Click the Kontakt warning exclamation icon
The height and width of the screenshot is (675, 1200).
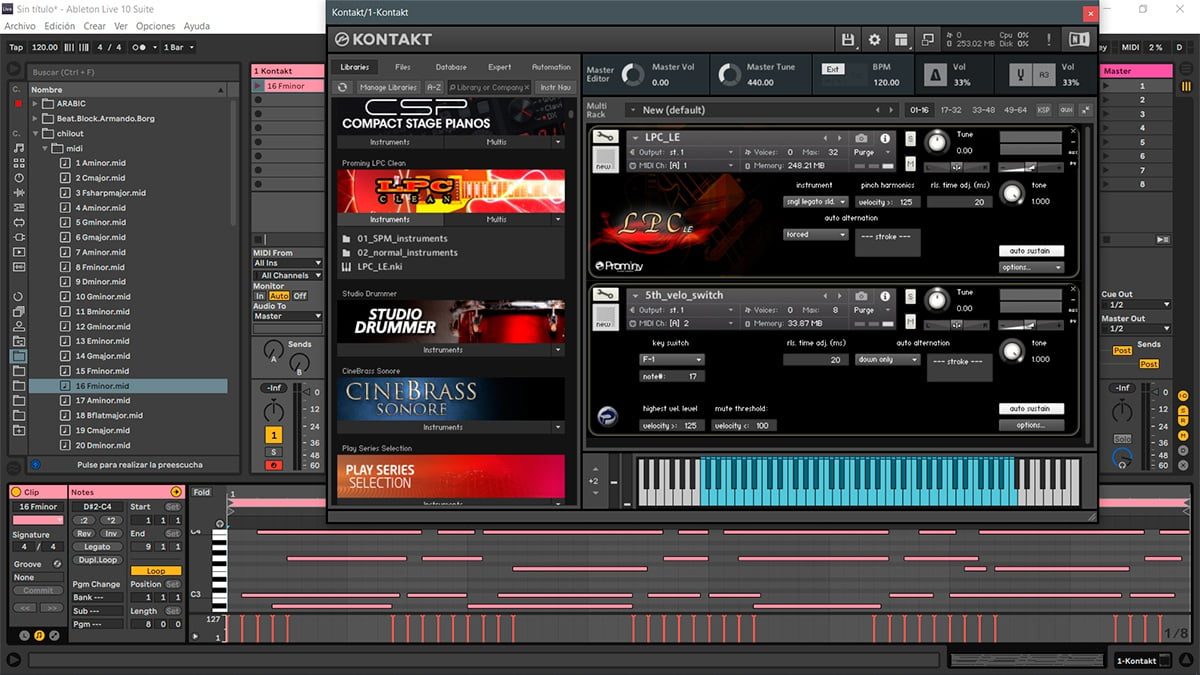coord(1048,40)
